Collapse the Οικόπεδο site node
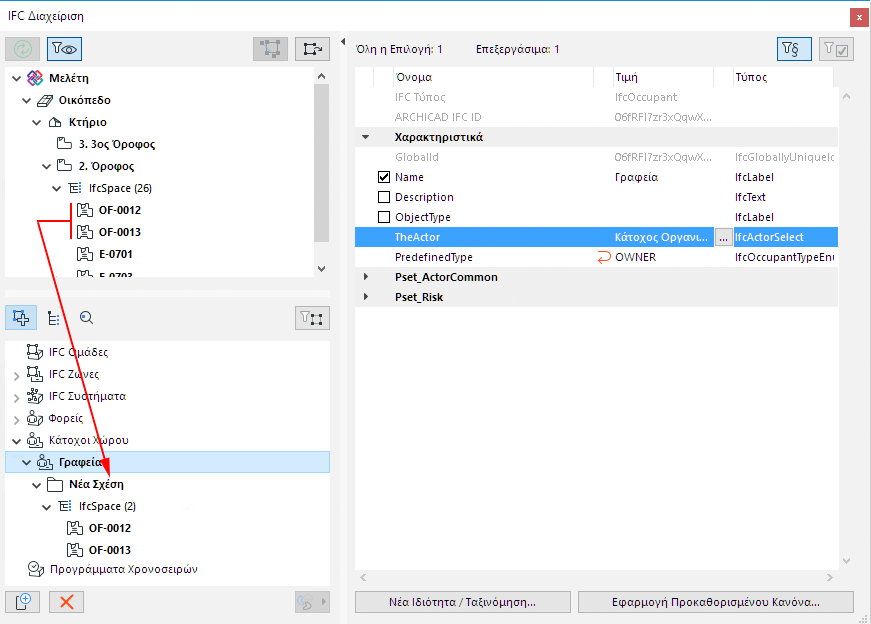 (x=27, y=101)
